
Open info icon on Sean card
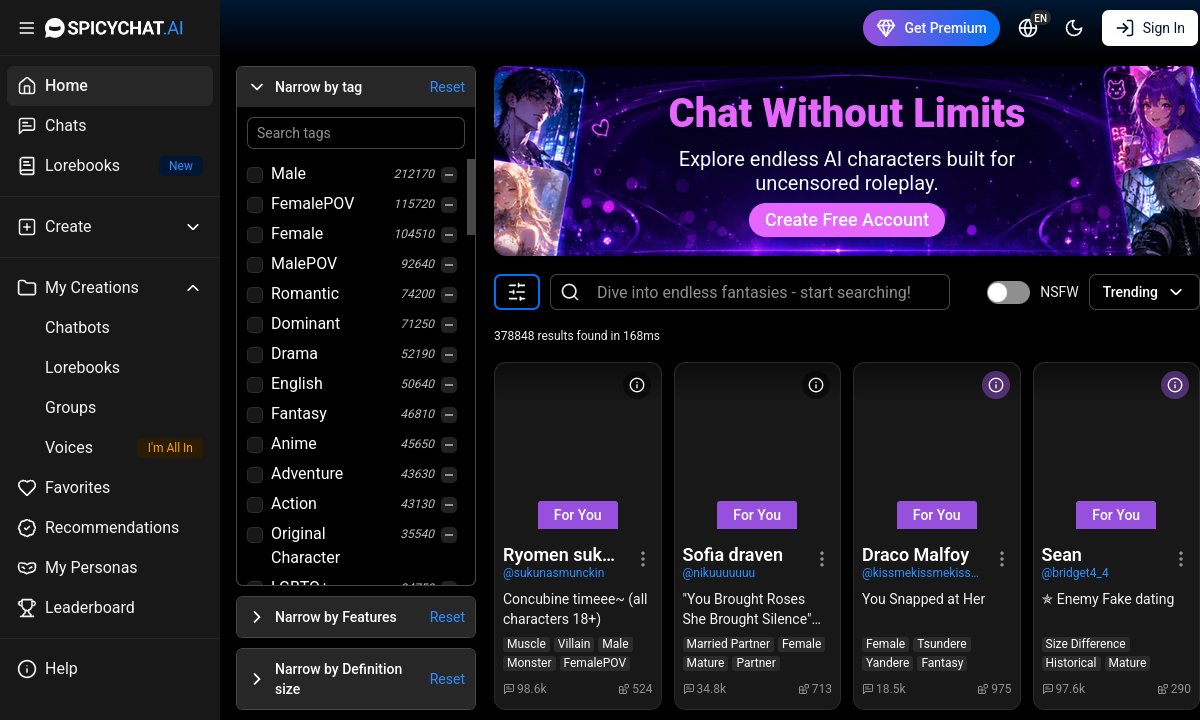pyautogui.click(x=1175, y=385)
